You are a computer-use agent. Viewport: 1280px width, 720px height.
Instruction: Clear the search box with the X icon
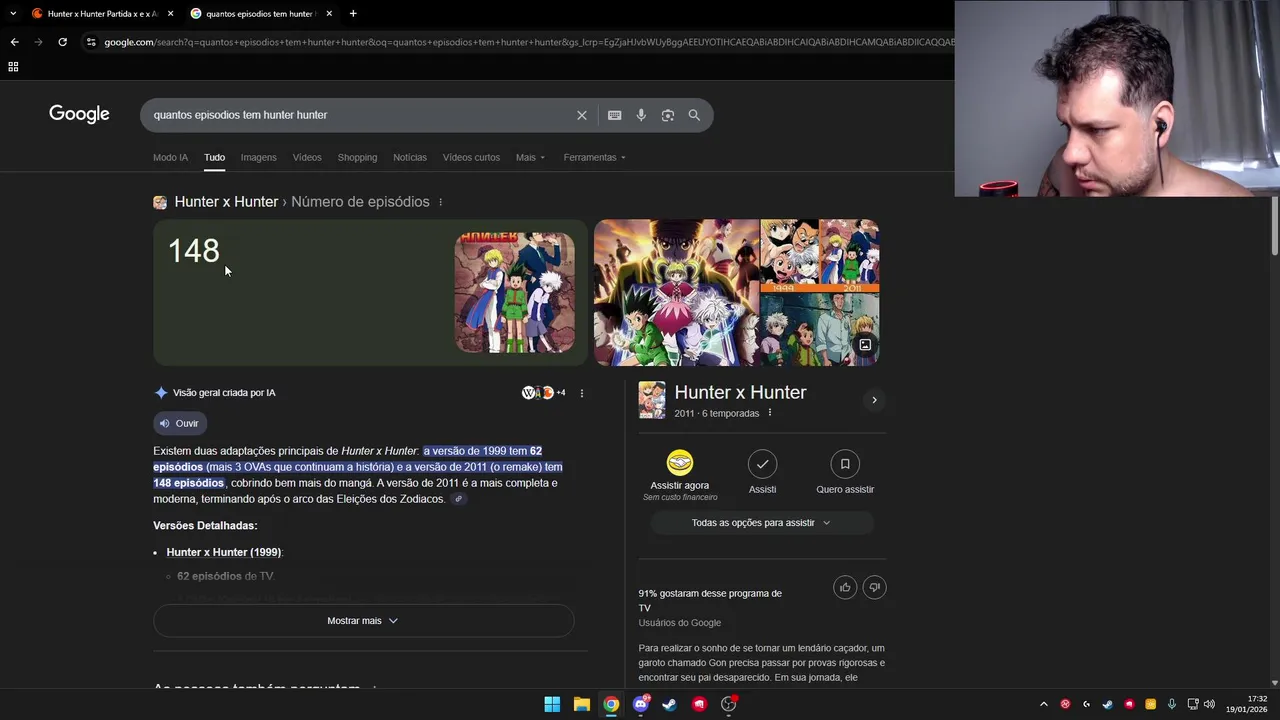click(581, 115)
